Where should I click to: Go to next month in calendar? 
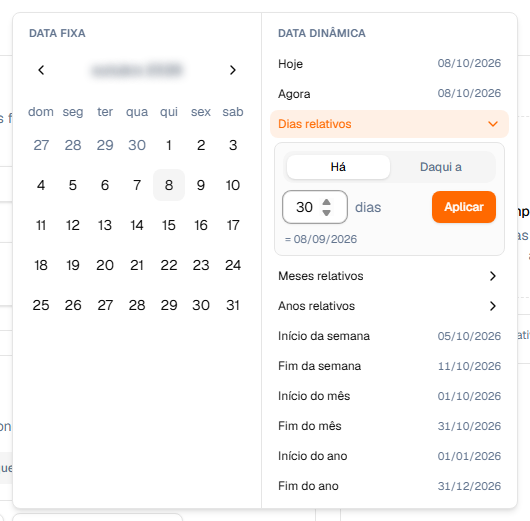(233, 70)
